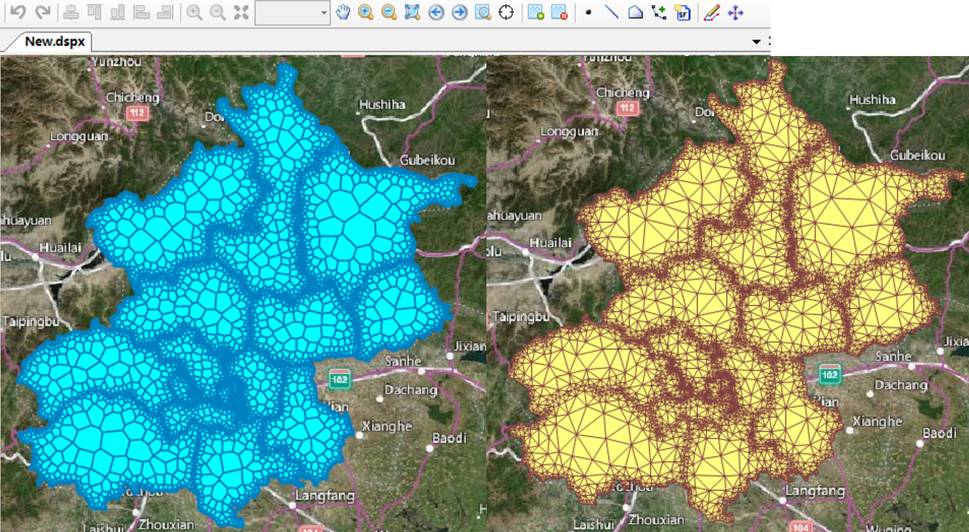
Task: Select the four-arrow move tool
Action: coord(736,13)
